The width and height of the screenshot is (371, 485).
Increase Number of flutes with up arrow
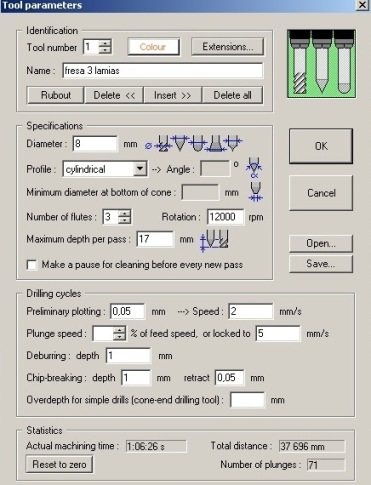125,213
